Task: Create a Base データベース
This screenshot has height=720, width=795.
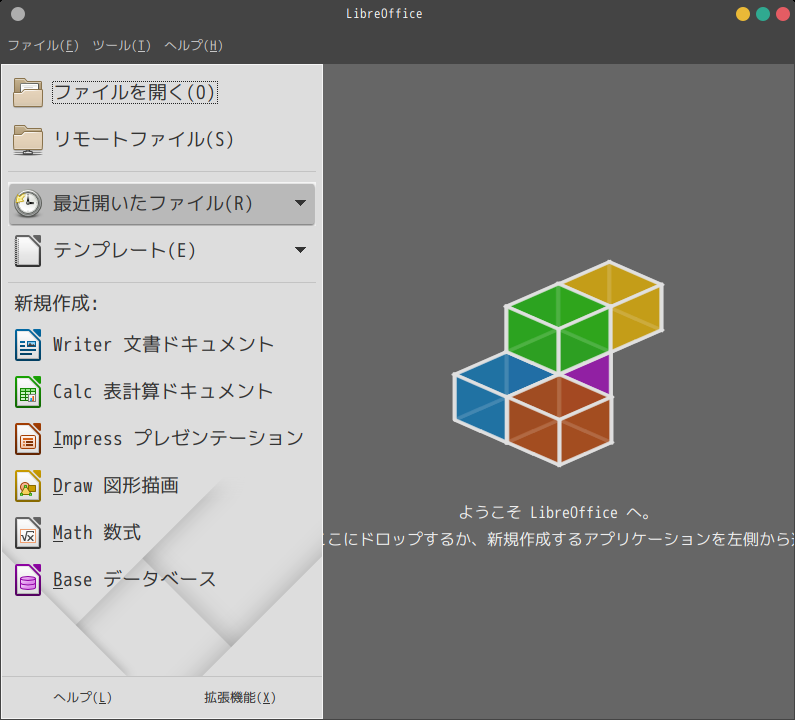Action: pos(134,580)
